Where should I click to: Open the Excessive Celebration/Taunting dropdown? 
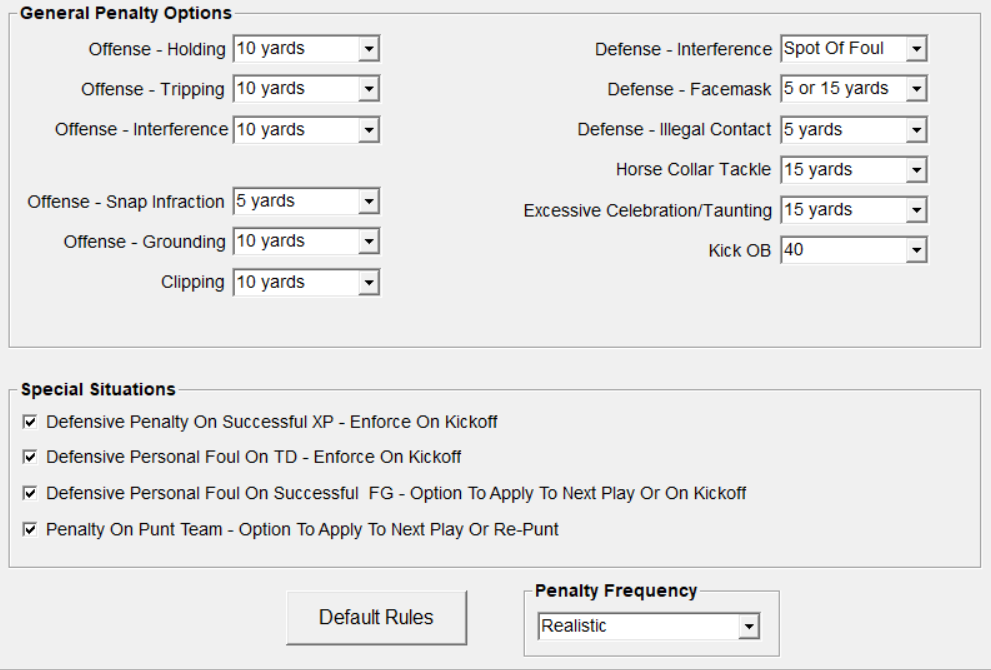(x=916, y=210)
